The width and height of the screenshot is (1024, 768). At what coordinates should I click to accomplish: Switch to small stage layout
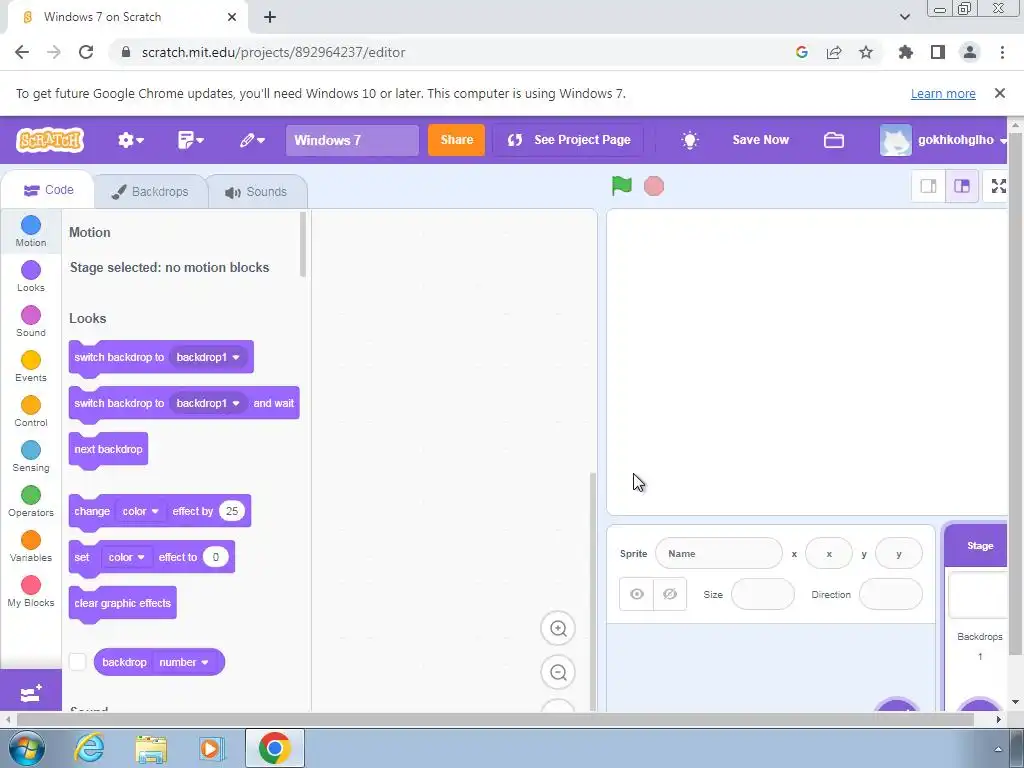click(928, 186)
